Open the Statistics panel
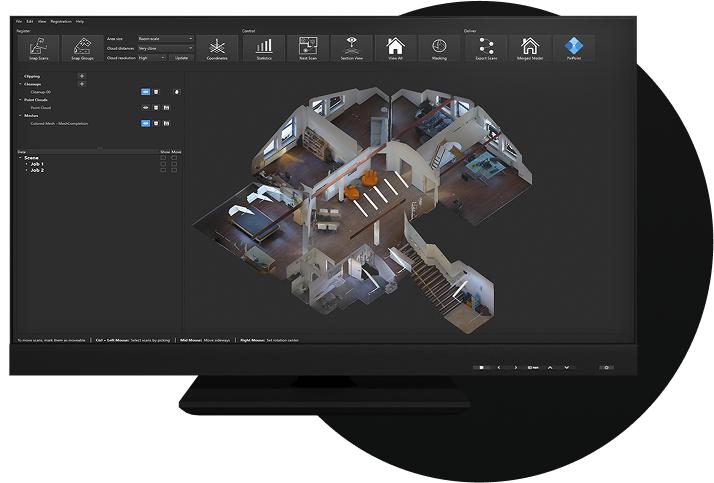 coord(264,48)
